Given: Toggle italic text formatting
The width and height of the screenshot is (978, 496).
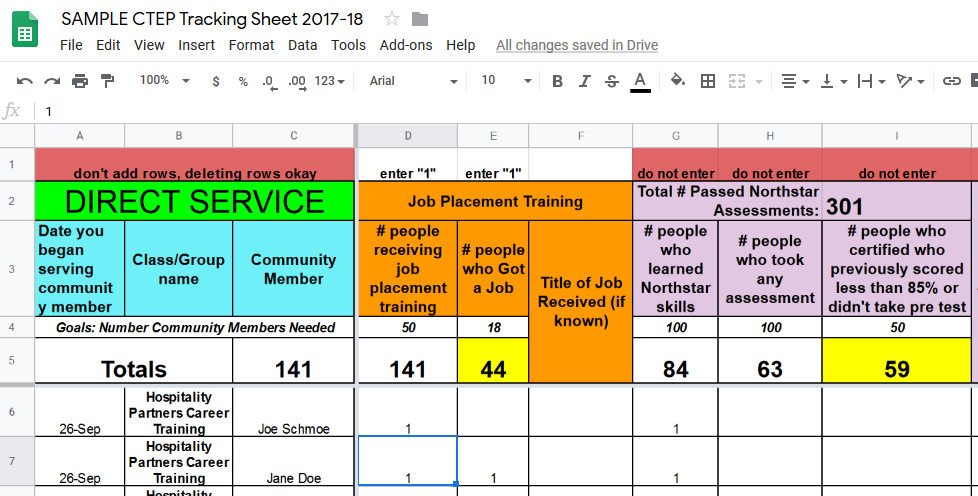Looking at the screenshot, I should [x=585, y=81].
